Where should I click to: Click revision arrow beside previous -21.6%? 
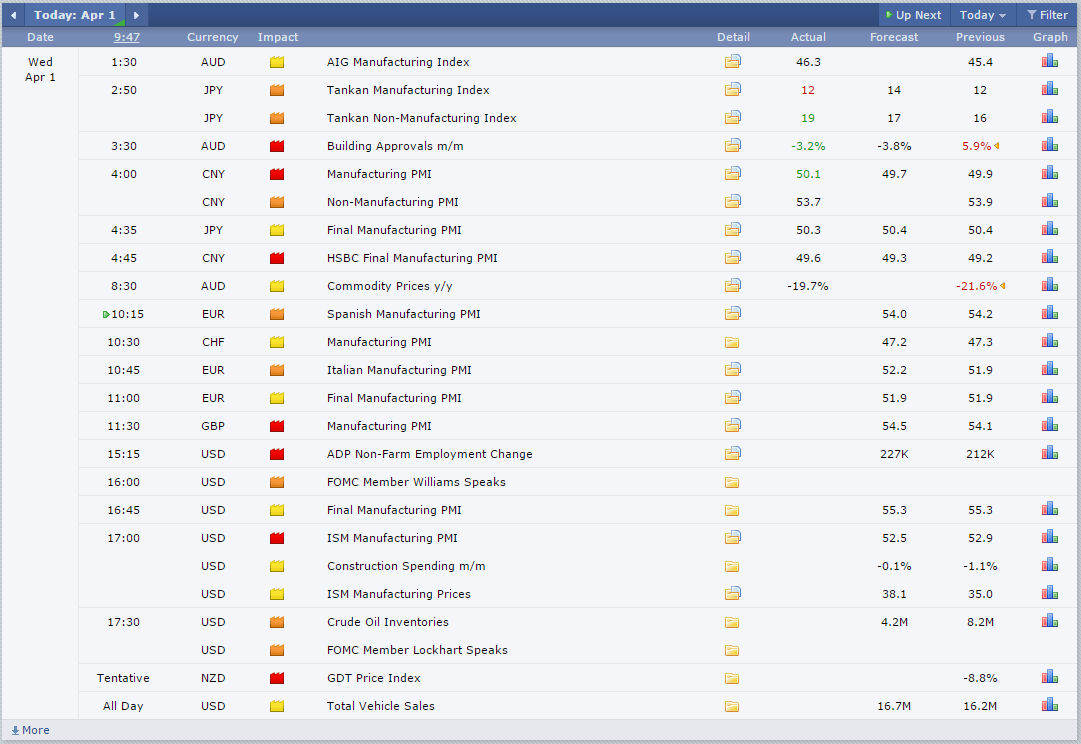(1002, 285)
